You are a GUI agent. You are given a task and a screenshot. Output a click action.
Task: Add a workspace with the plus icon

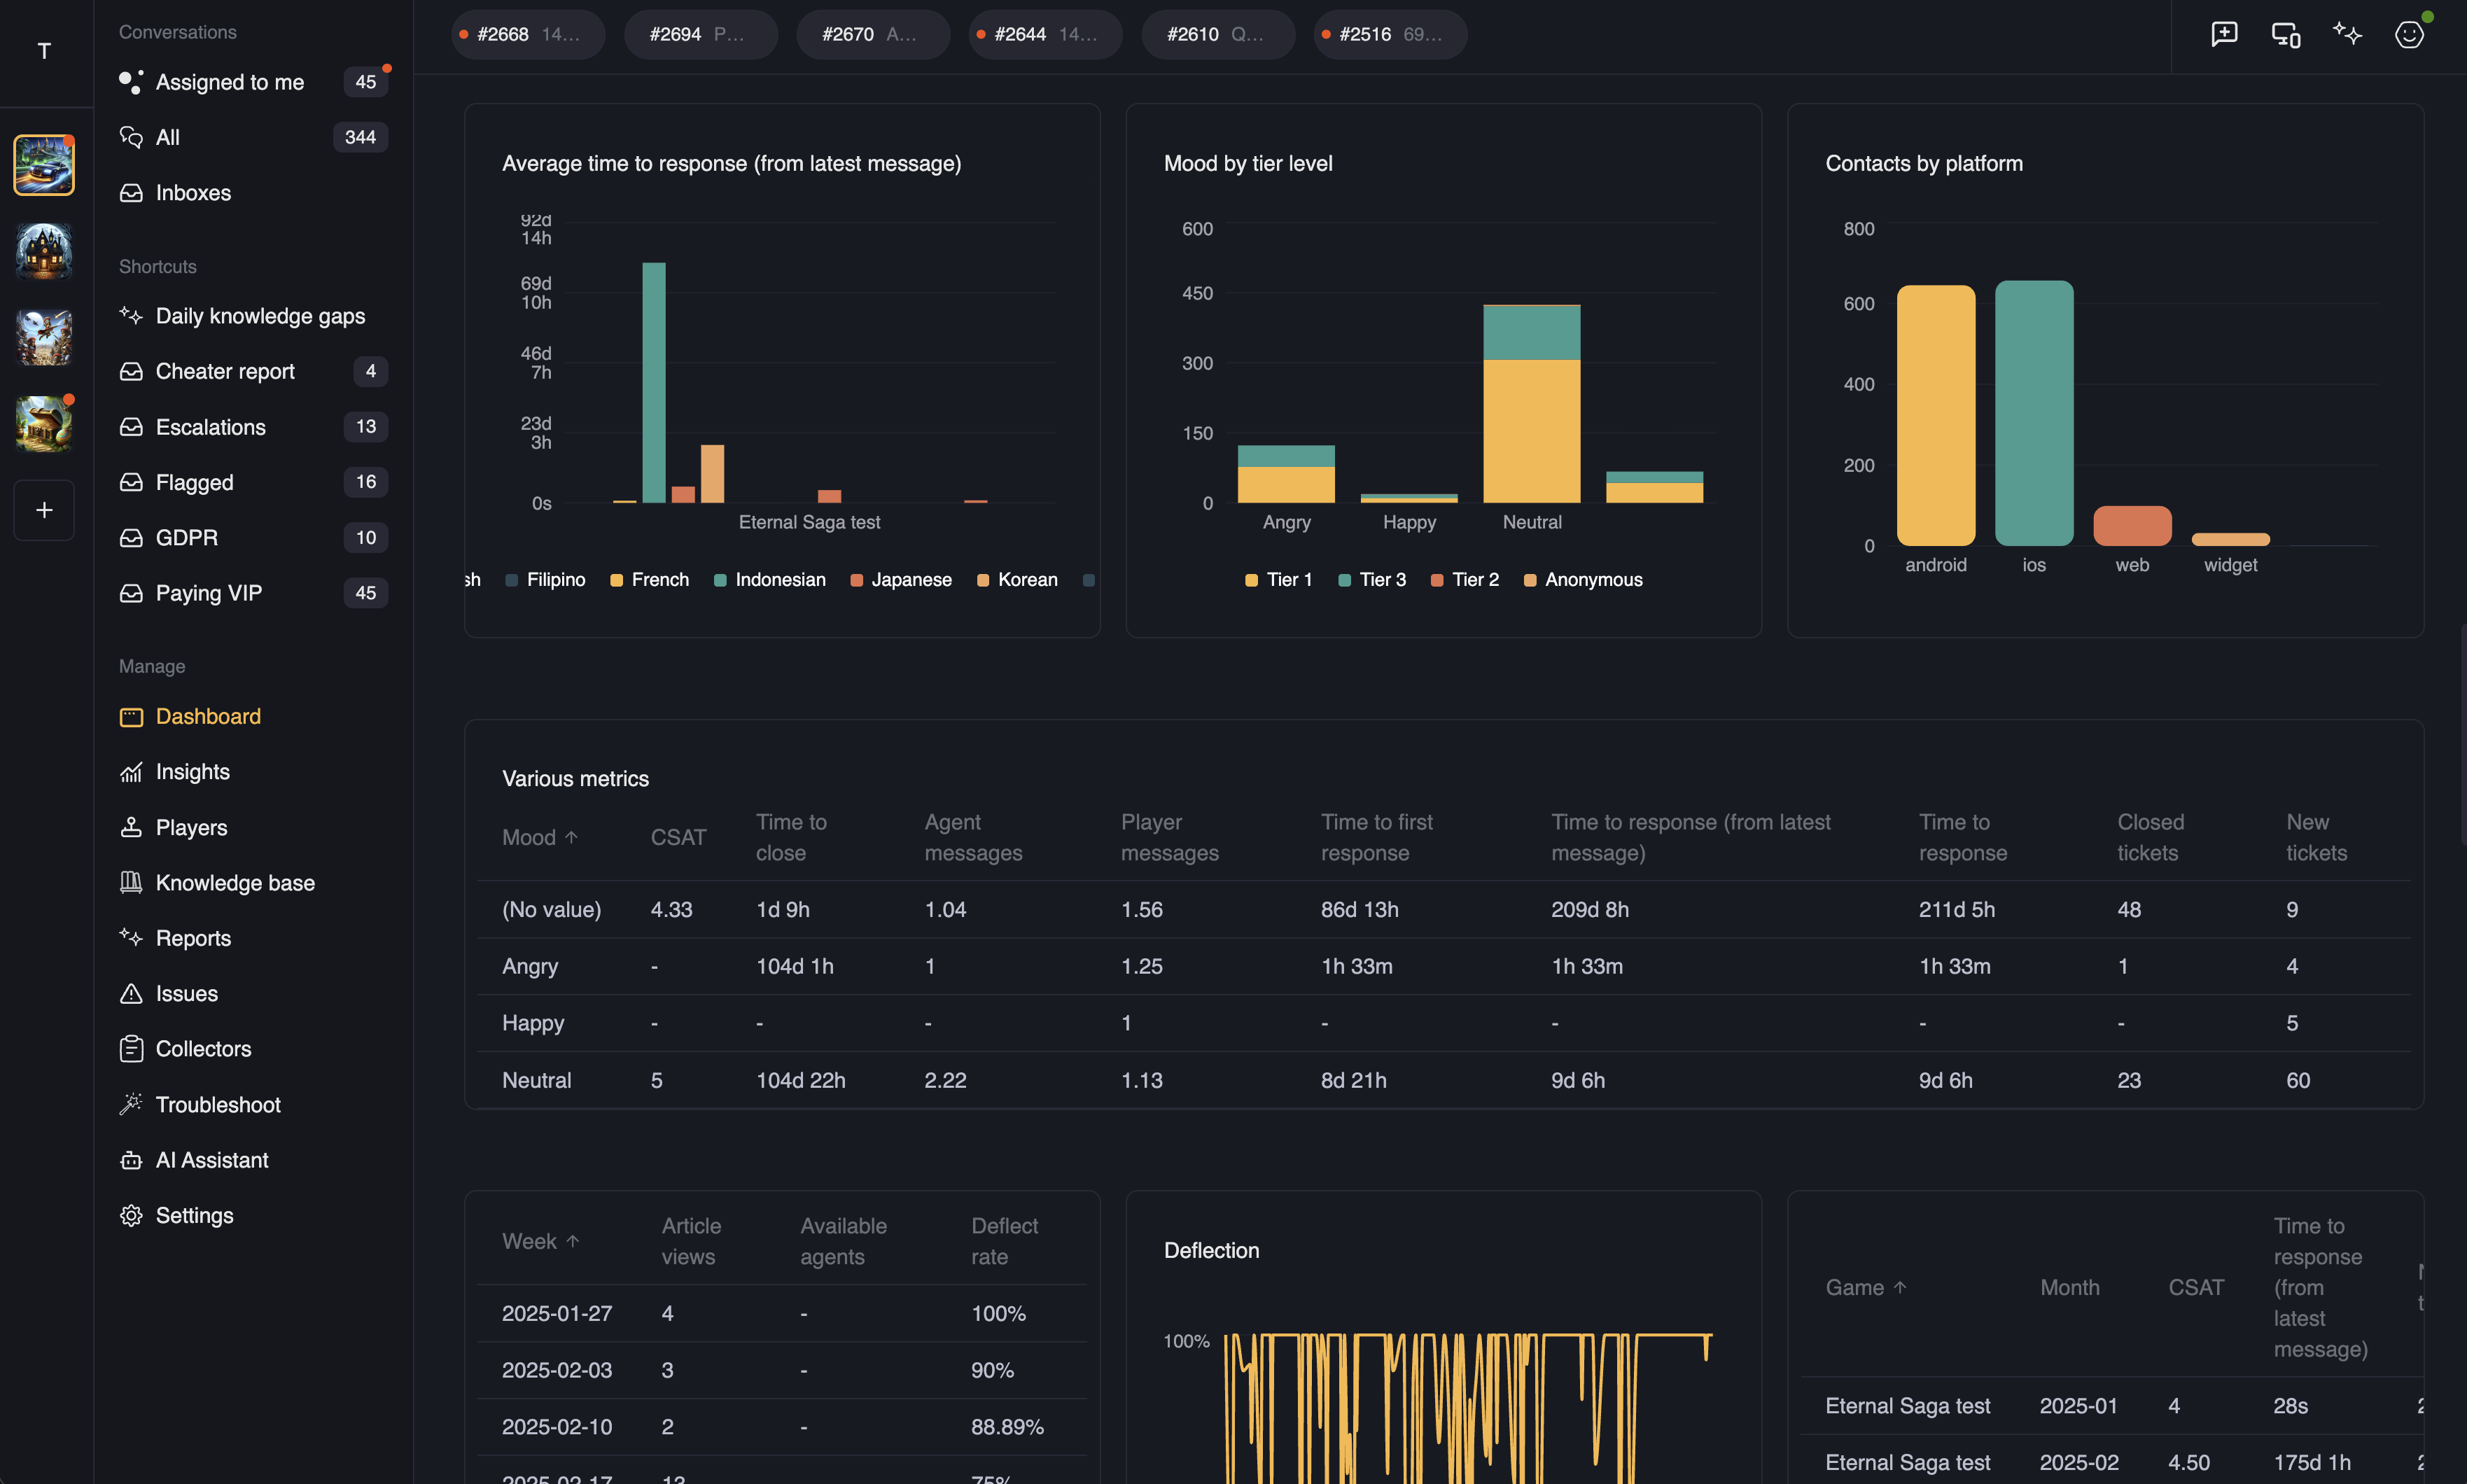[44, 510]
